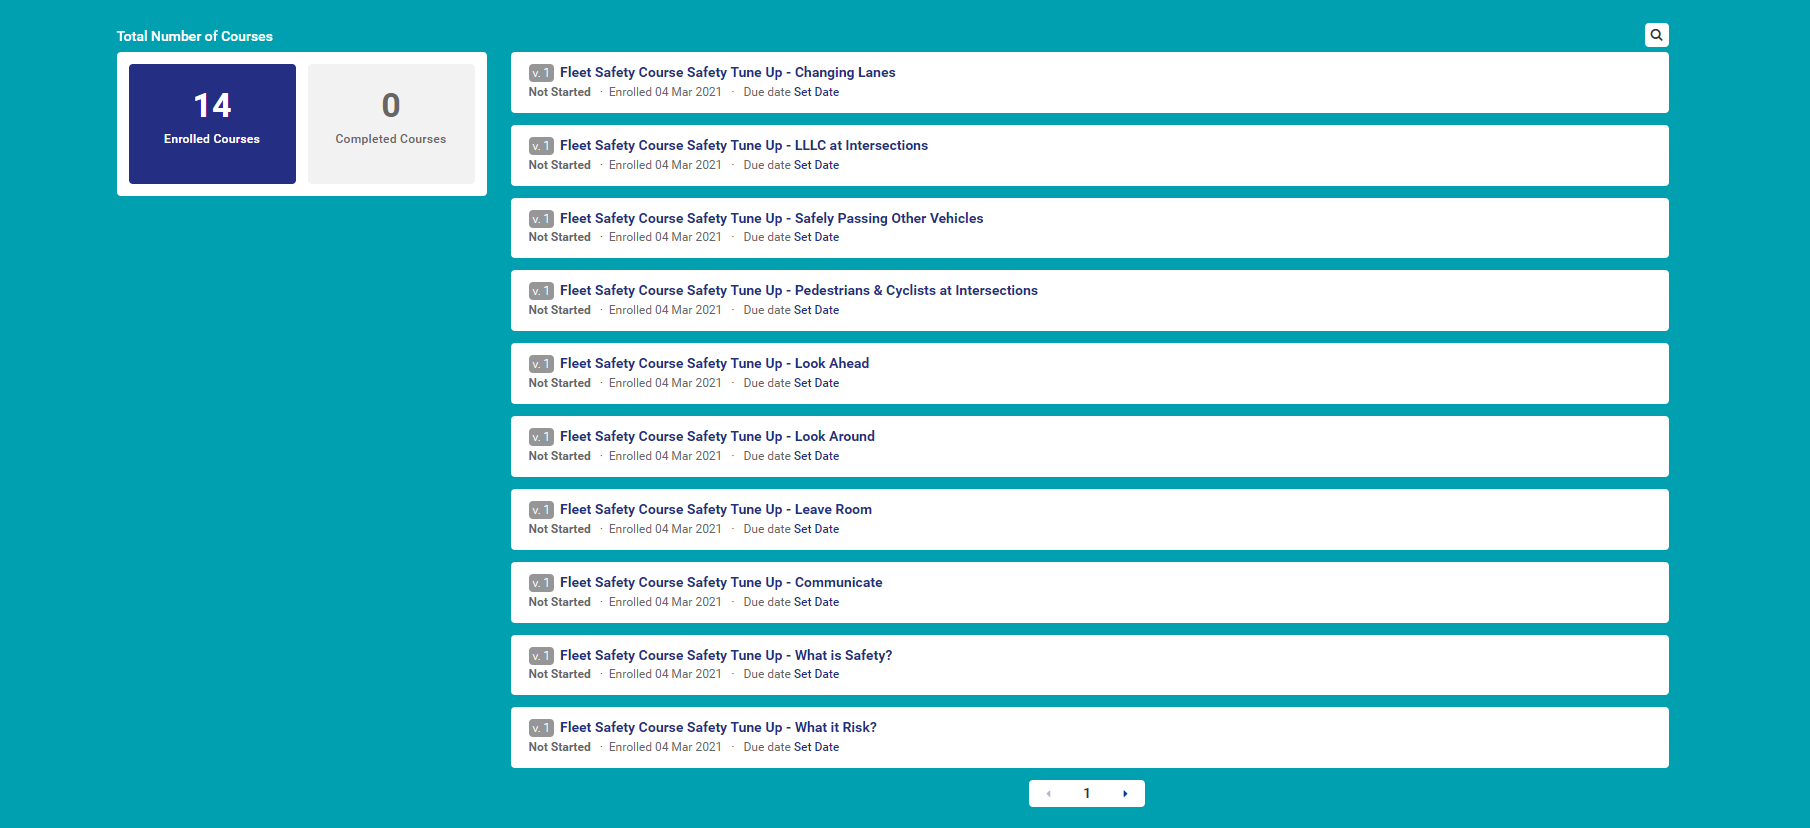Show the 0 Completed Courses tile
This screenshot has width=1810, height=828.
point(391,124)
